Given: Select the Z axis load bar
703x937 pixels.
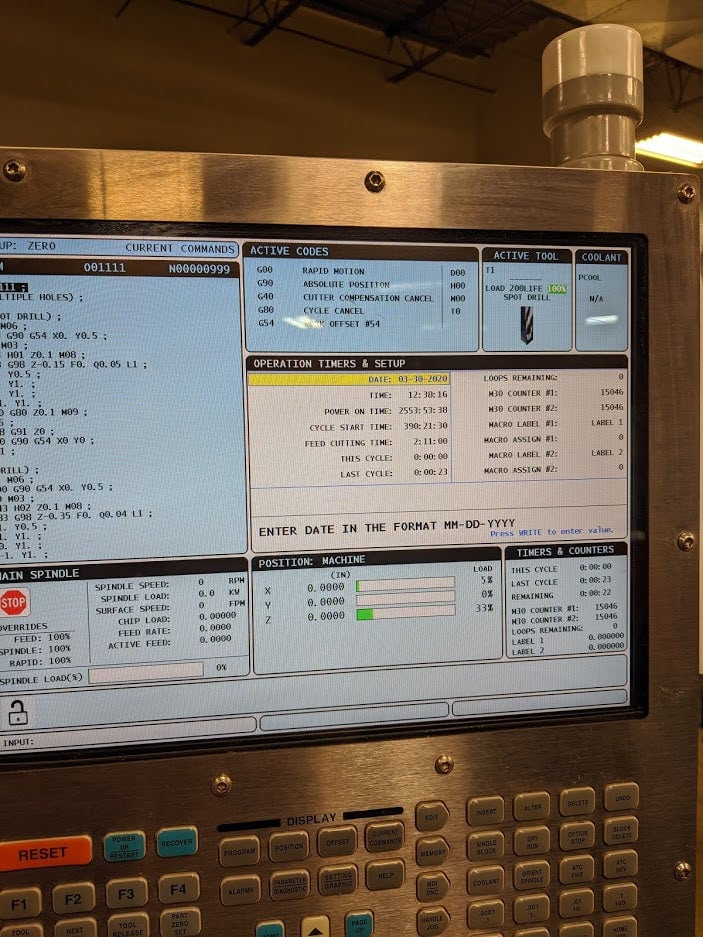Looking at the screenshot, I should coord(406,613).
